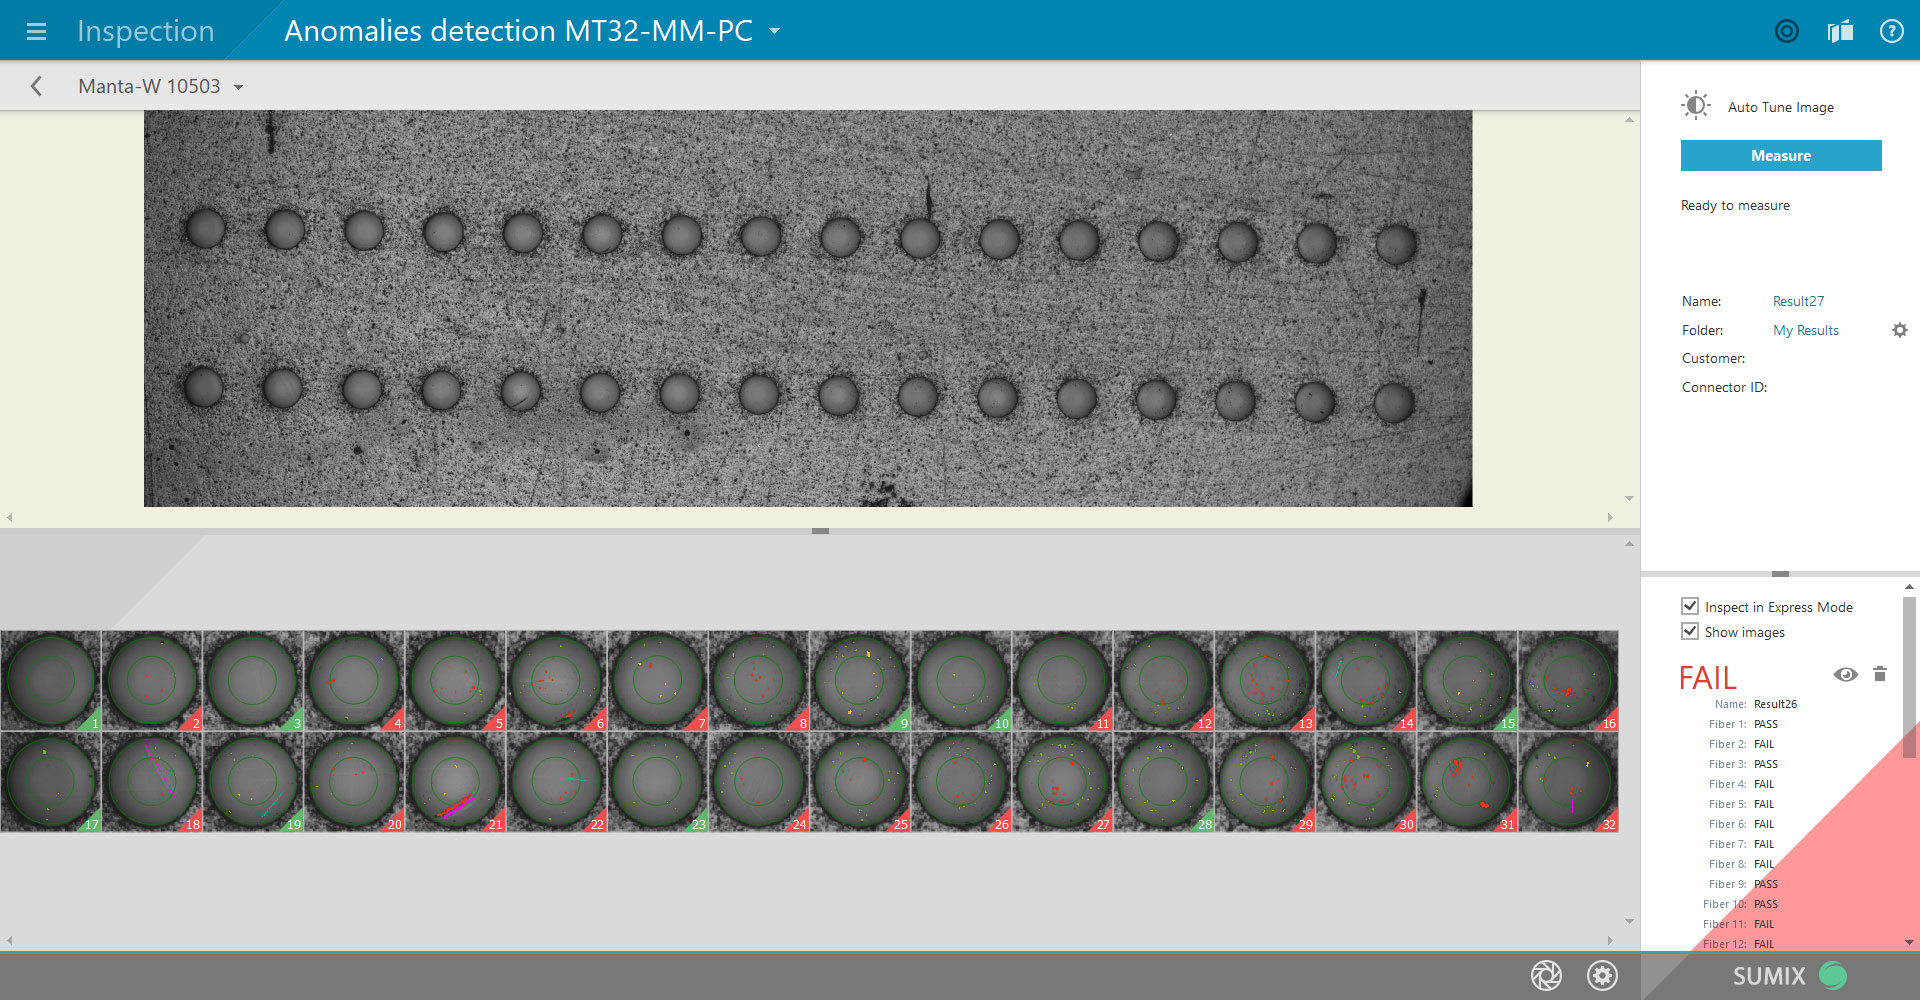Image resolution: width=1920 pixels, height=1000 pixels.
Task: Expand the Anomalies detection MT32-MM-PC dropdown
Action: coord(774,31)
